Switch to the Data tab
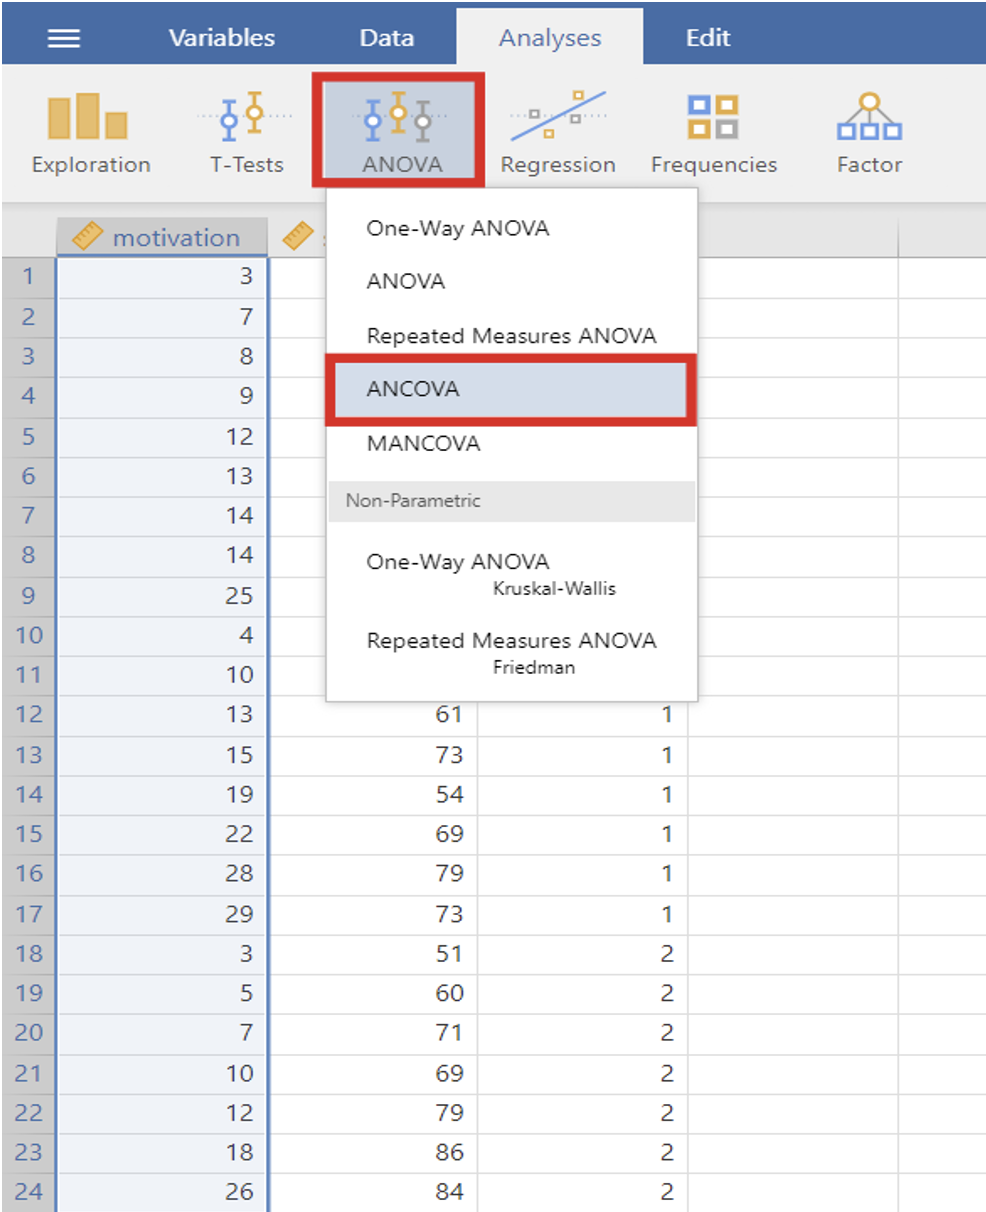This screenshot has height=1212, width=986. 386,38
